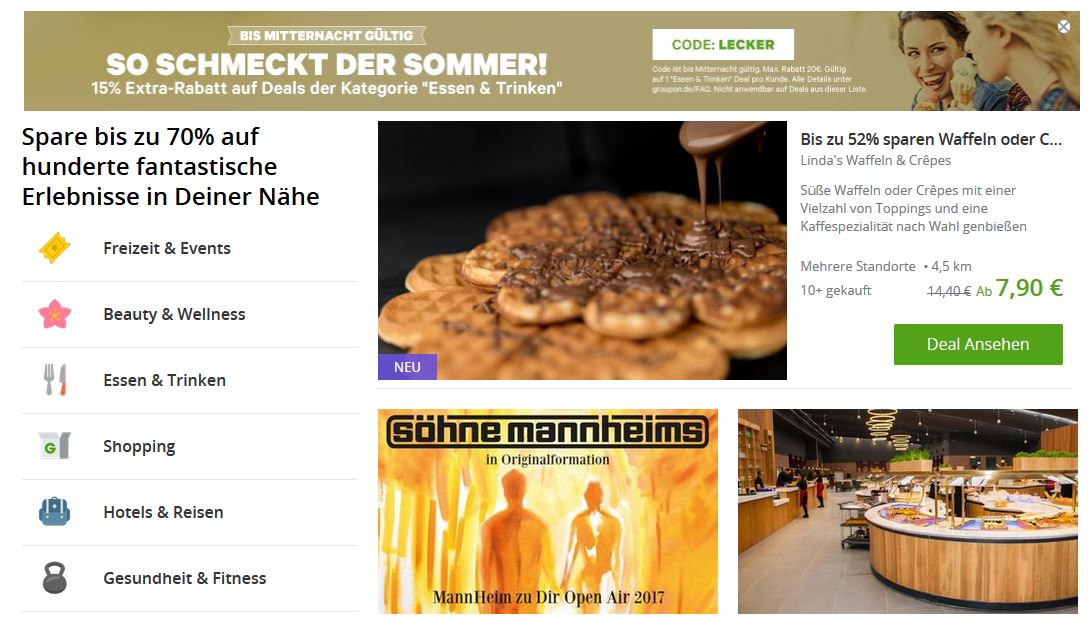The width and height of the screenshot is (1088, 625).
Task: Click the Deal Ansehen button
Action: [978, 344]
